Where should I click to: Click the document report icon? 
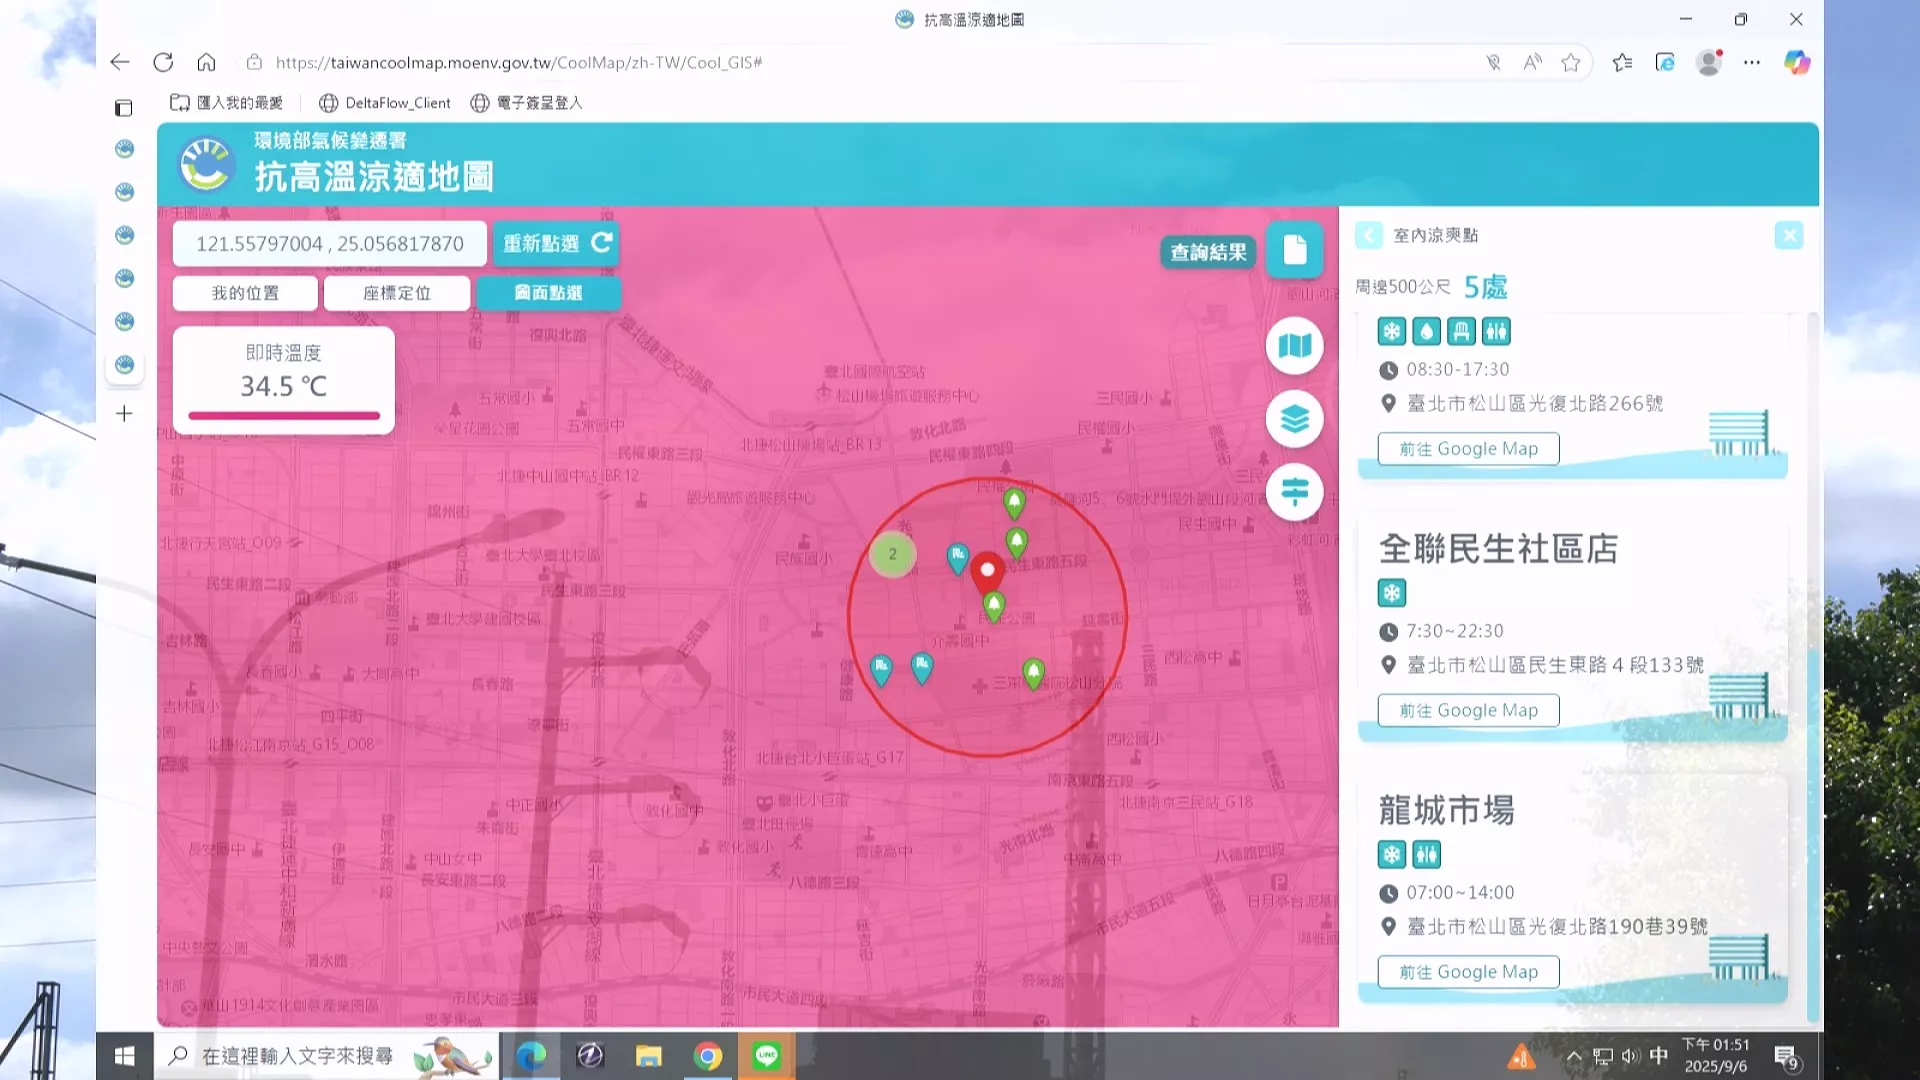click(1294, 249)
